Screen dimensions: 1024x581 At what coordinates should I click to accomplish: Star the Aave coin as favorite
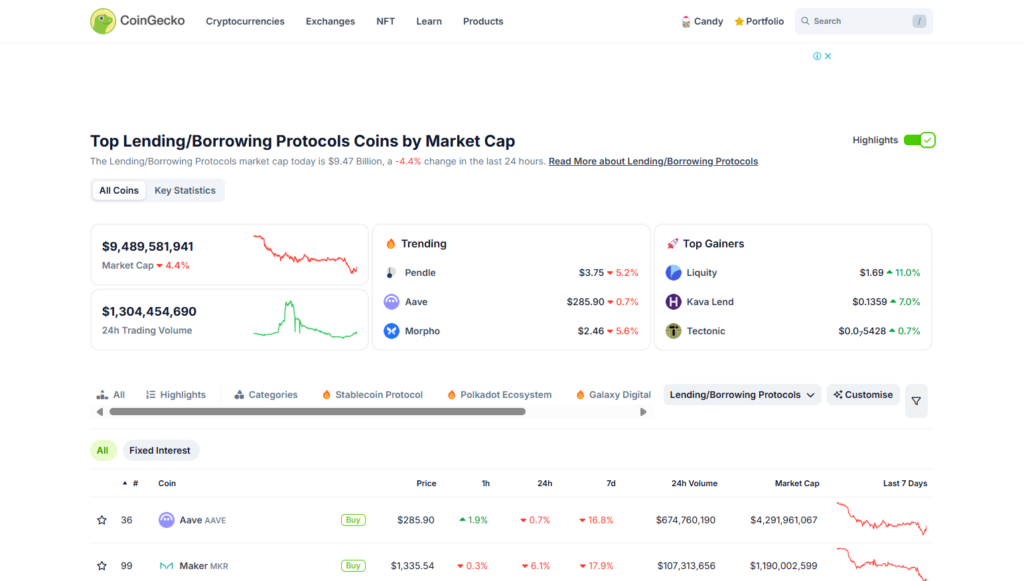(x=102, y=520)
